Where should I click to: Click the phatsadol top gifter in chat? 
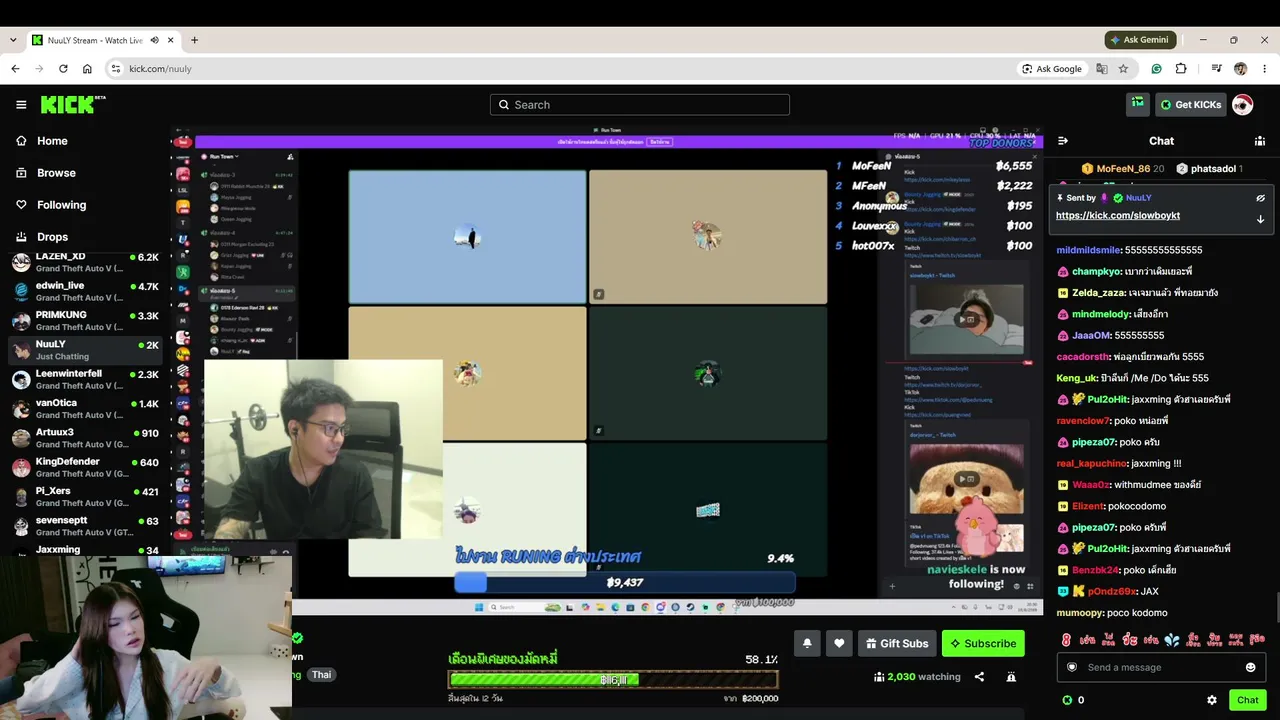click(x=1209, y=169)
